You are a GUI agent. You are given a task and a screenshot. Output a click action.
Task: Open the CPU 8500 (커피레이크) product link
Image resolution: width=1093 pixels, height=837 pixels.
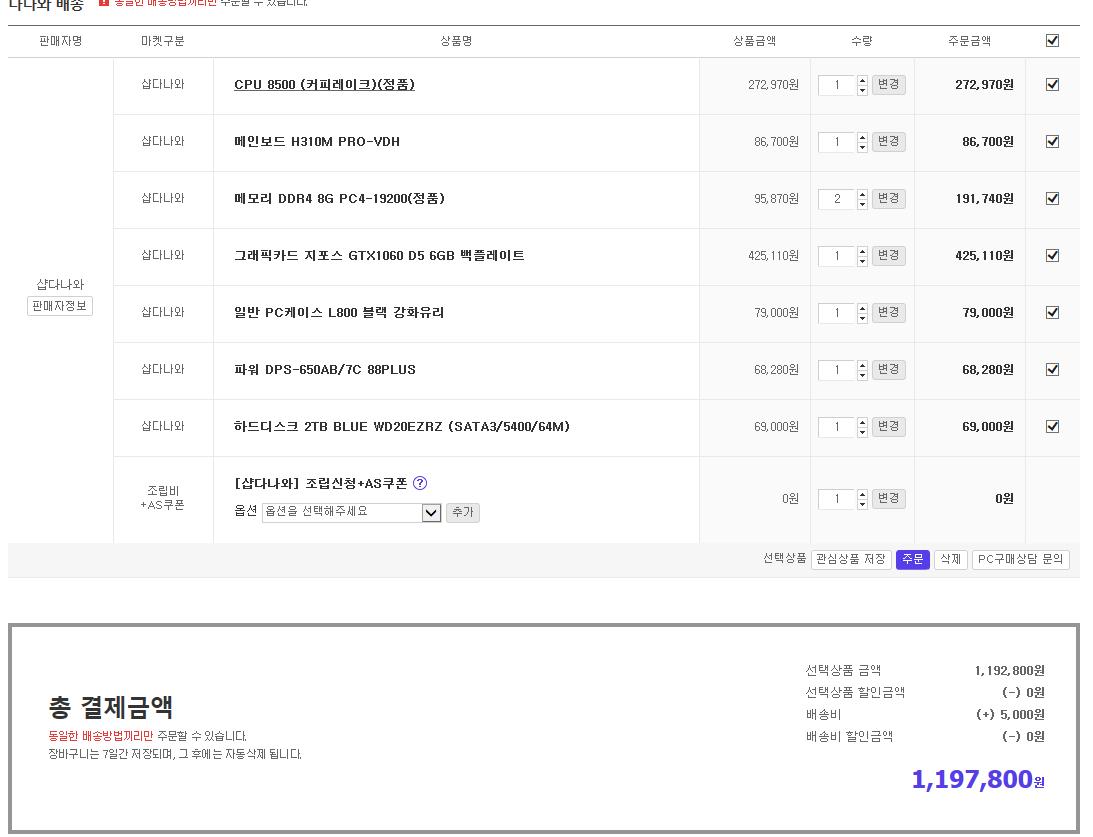point(324,85)
